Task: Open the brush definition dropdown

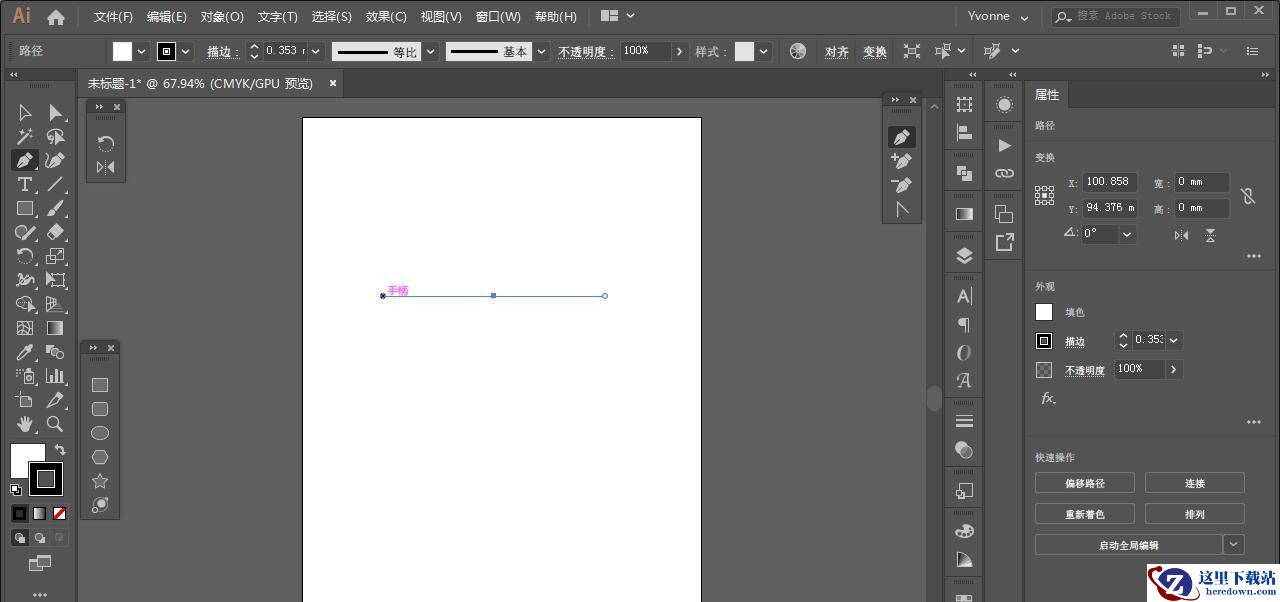Action: coord(542,51)
